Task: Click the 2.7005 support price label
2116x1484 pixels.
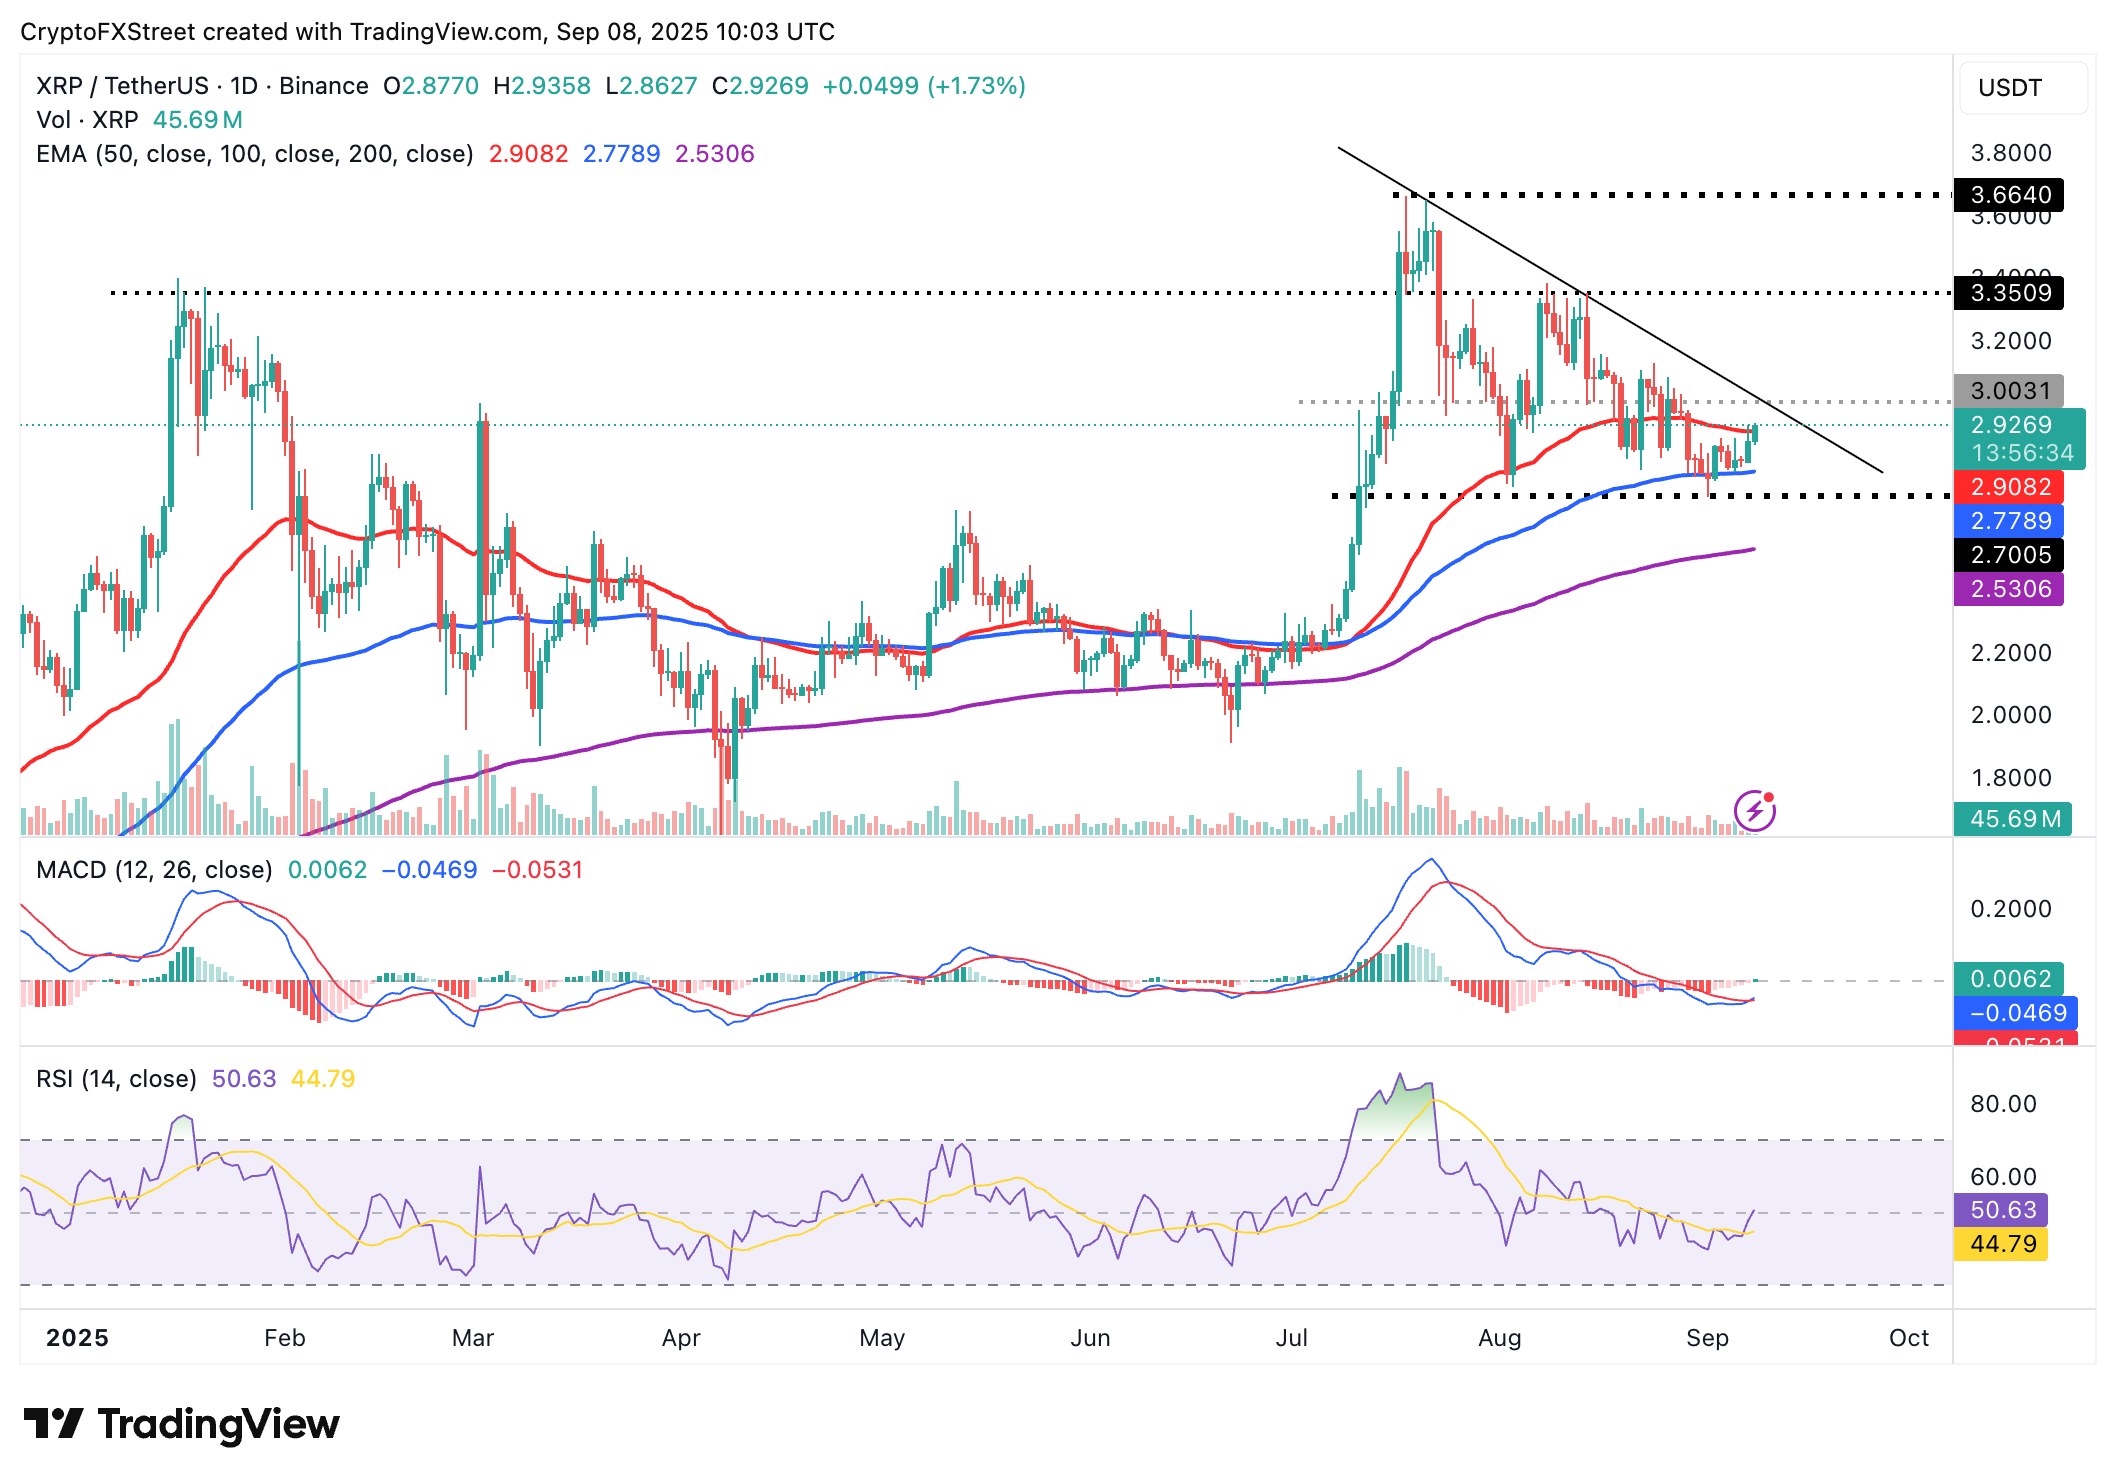Action: coord(2009,555)
